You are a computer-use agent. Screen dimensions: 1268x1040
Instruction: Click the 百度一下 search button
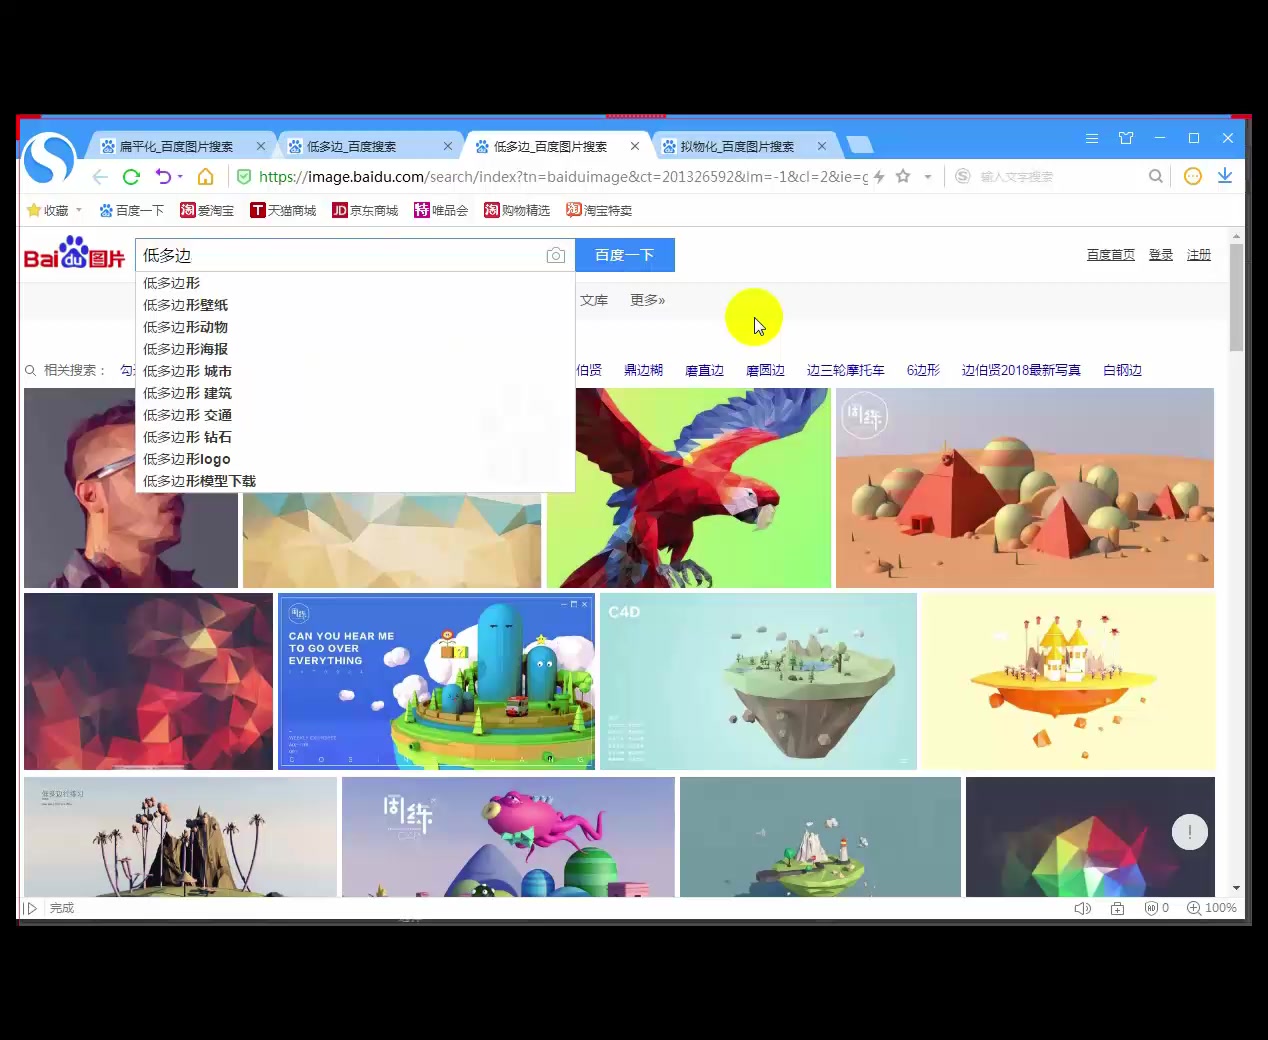point(624,255)
